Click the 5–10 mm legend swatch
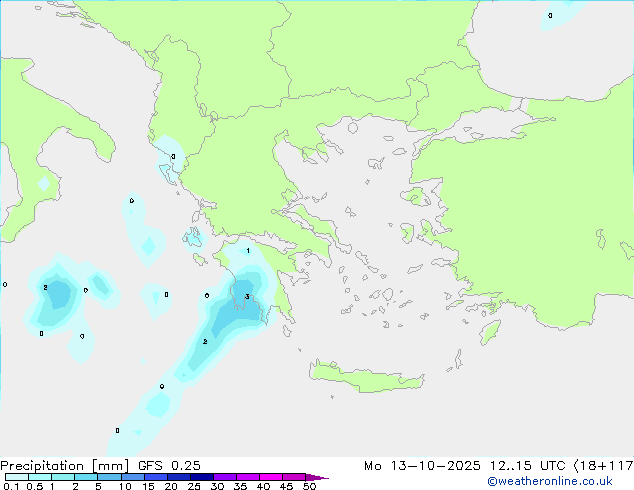This screenshot has width=634, height=490. (109, 477)
